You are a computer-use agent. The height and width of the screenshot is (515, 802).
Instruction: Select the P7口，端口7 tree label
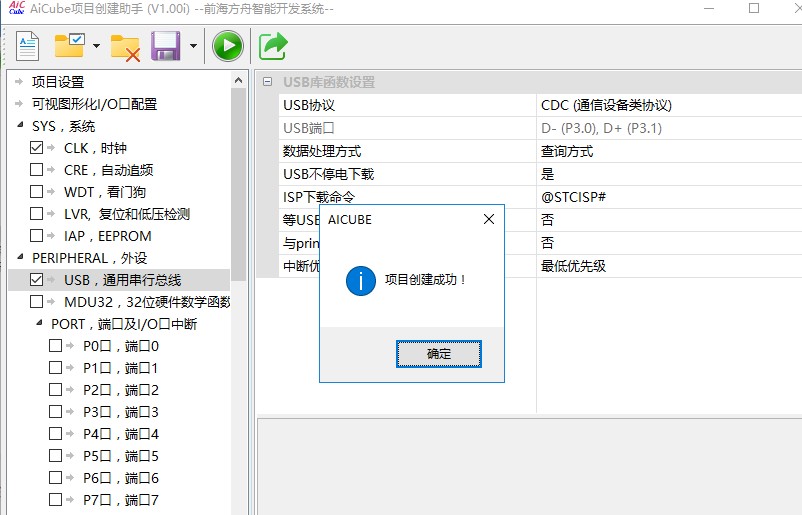(121, 500)
